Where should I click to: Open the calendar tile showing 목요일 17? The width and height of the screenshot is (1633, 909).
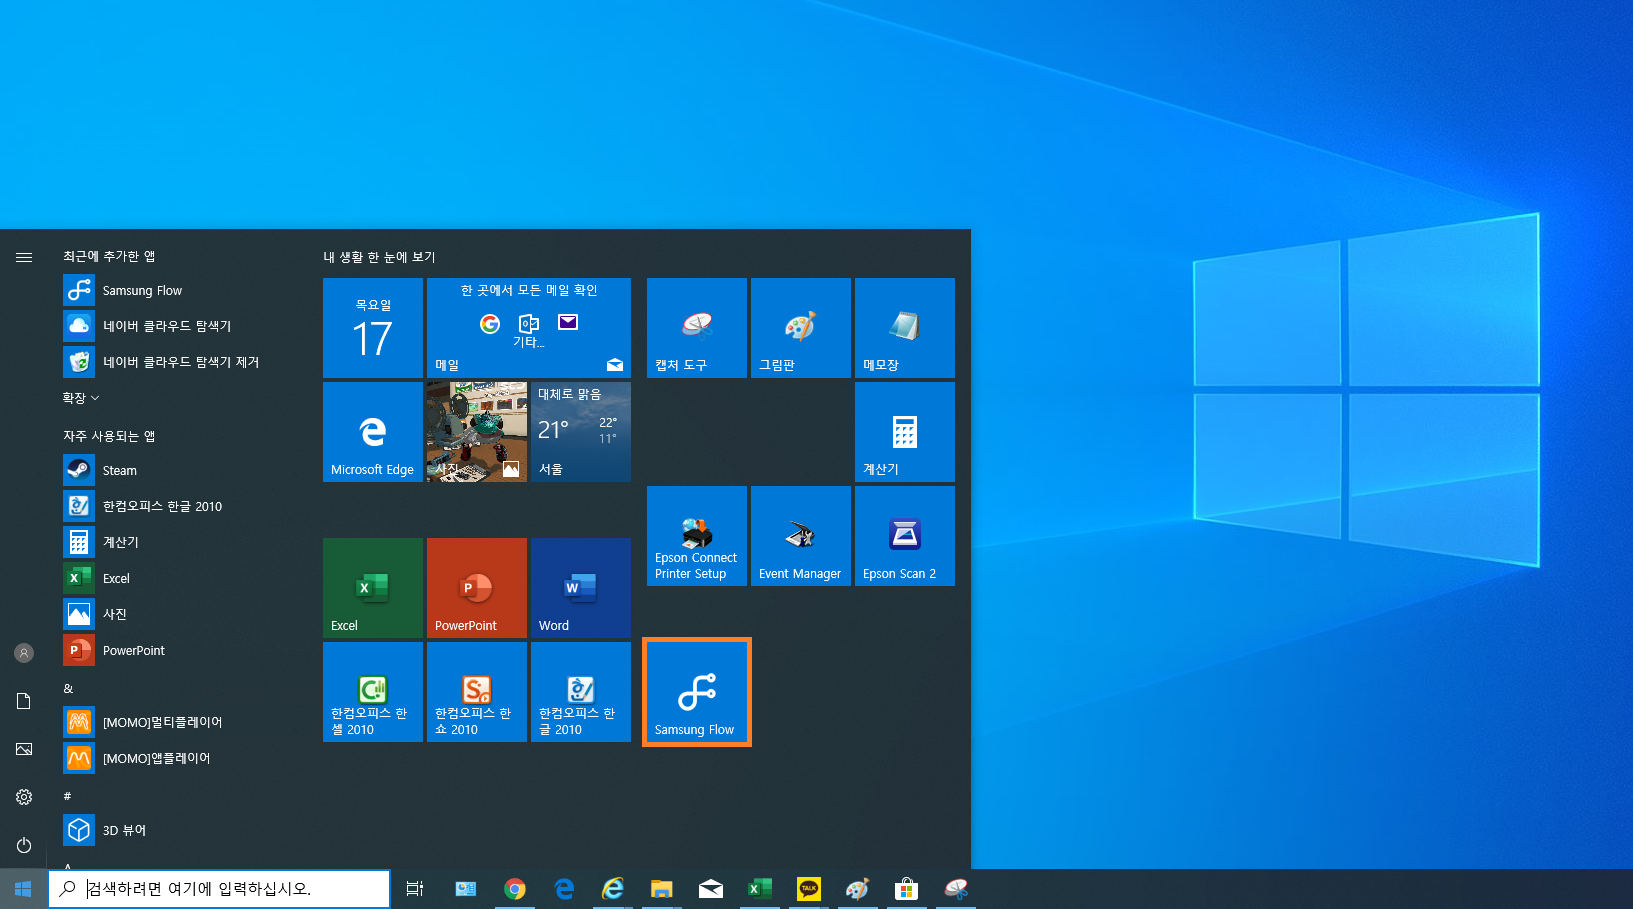pyautogui.click(x=373, y=328)
